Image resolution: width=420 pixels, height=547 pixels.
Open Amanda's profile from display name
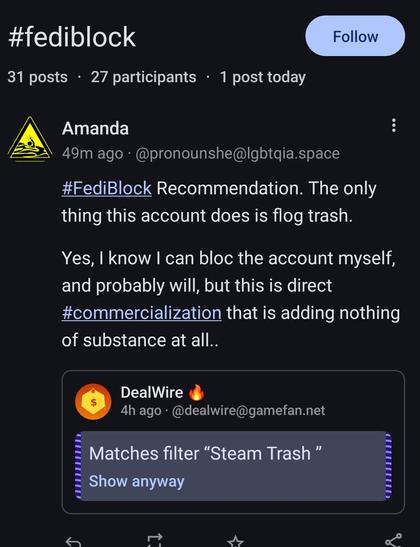coord(95,128)
